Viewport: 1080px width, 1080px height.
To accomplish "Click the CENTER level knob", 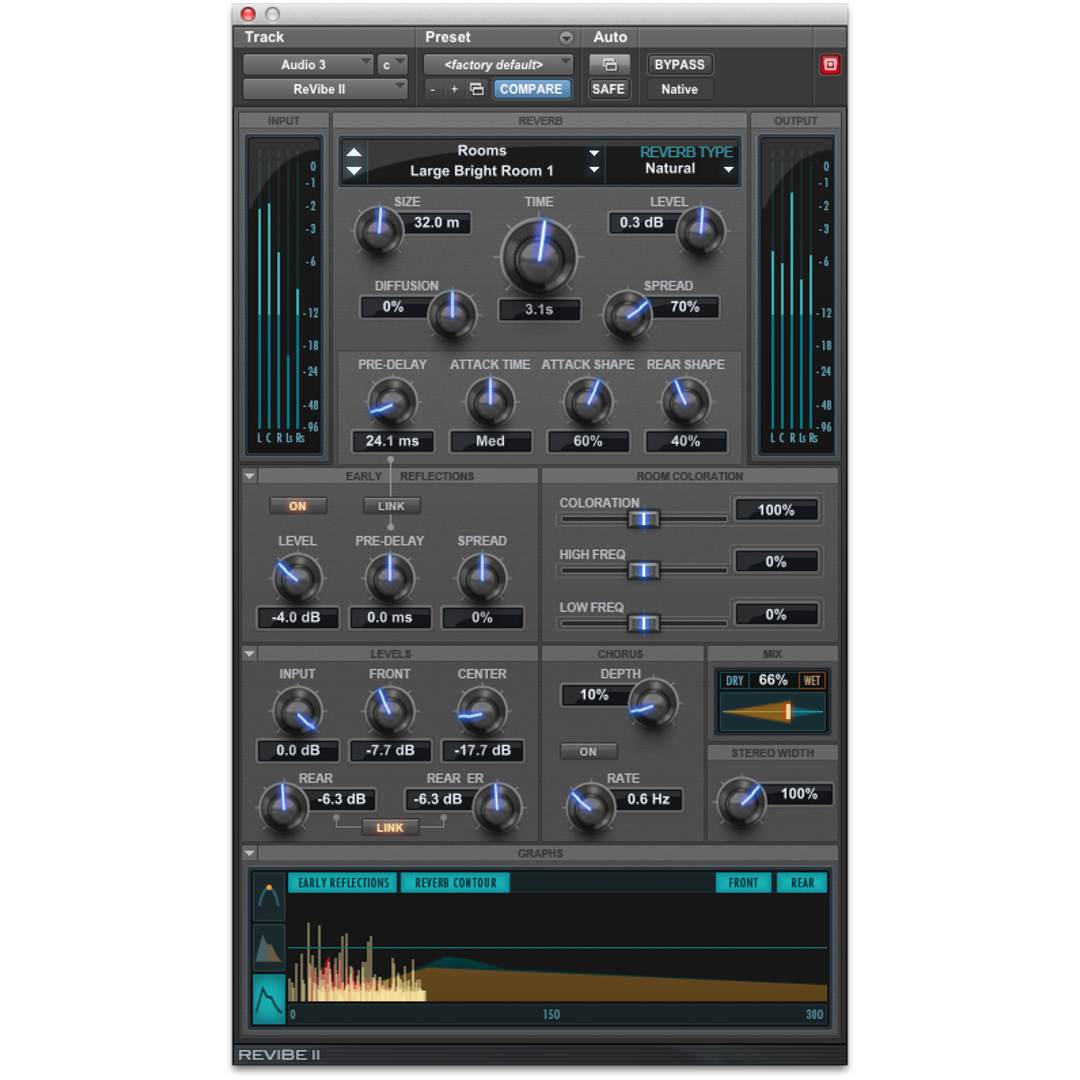I will (x=482, y=712).
